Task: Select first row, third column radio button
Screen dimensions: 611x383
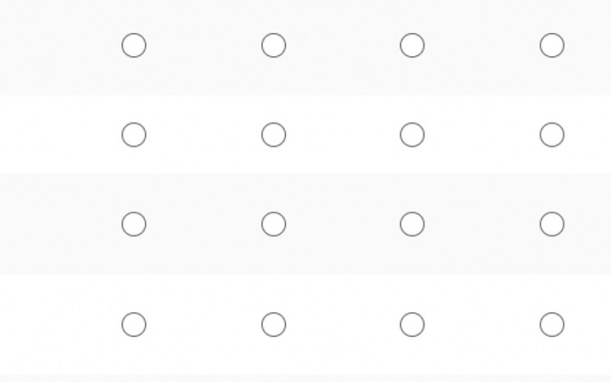Action: (412, 46)
